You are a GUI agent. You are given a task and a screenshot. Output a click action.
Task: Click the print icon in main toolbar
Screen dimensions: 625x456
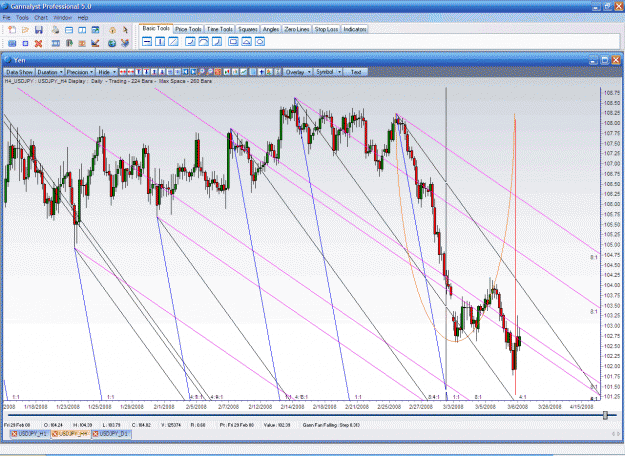(x=55, y=30)
